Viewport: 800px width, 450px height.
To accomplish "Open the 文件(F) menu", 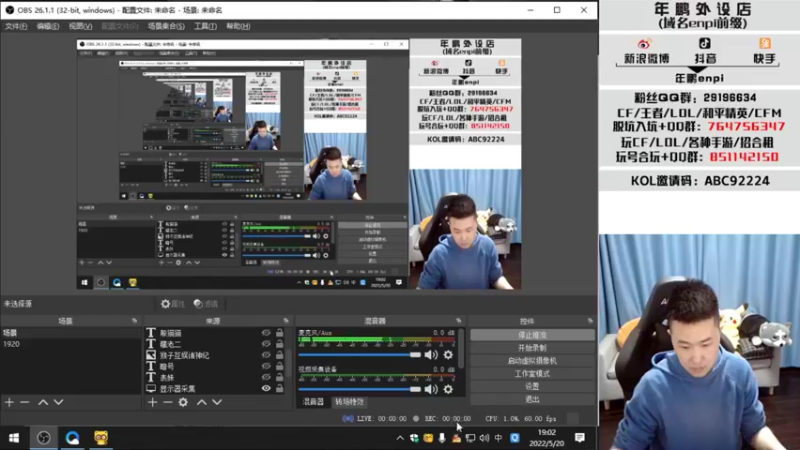I will tap(16, 26).
